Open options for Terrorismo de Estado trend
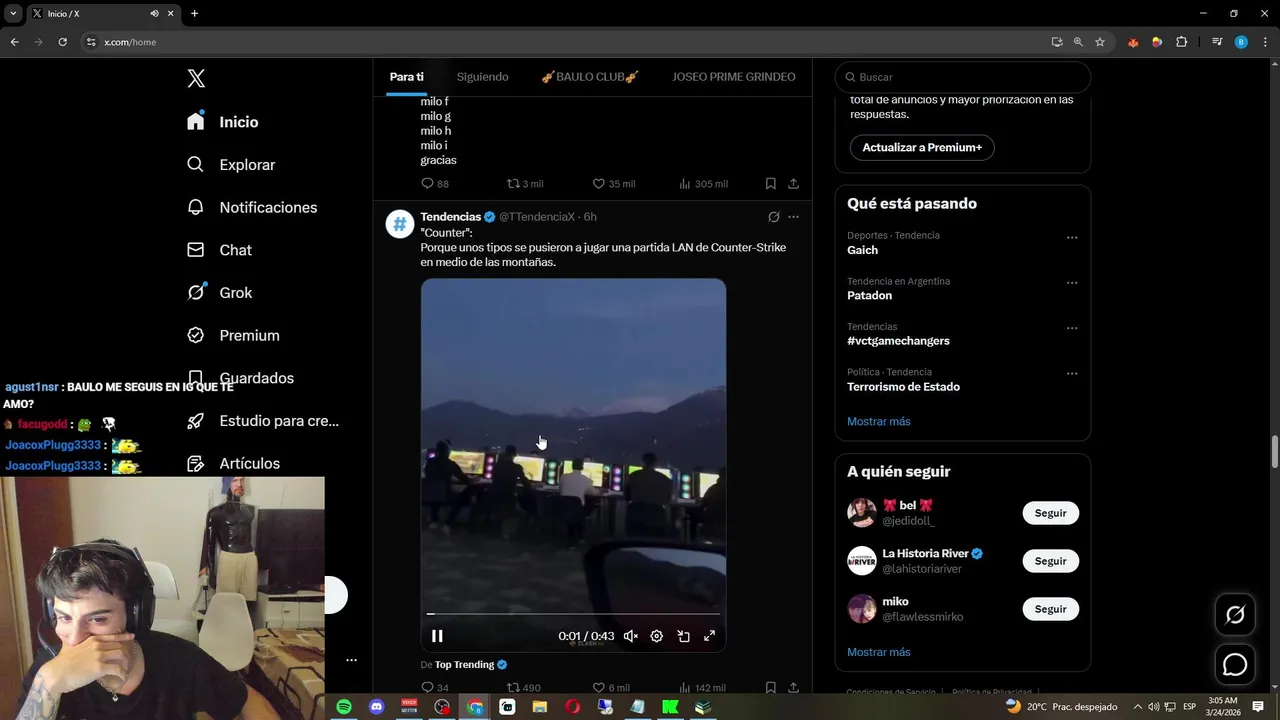Image resolution: width=1280 pixels, height=720 pixels. pyautogui.click(x=1072, y=374)
